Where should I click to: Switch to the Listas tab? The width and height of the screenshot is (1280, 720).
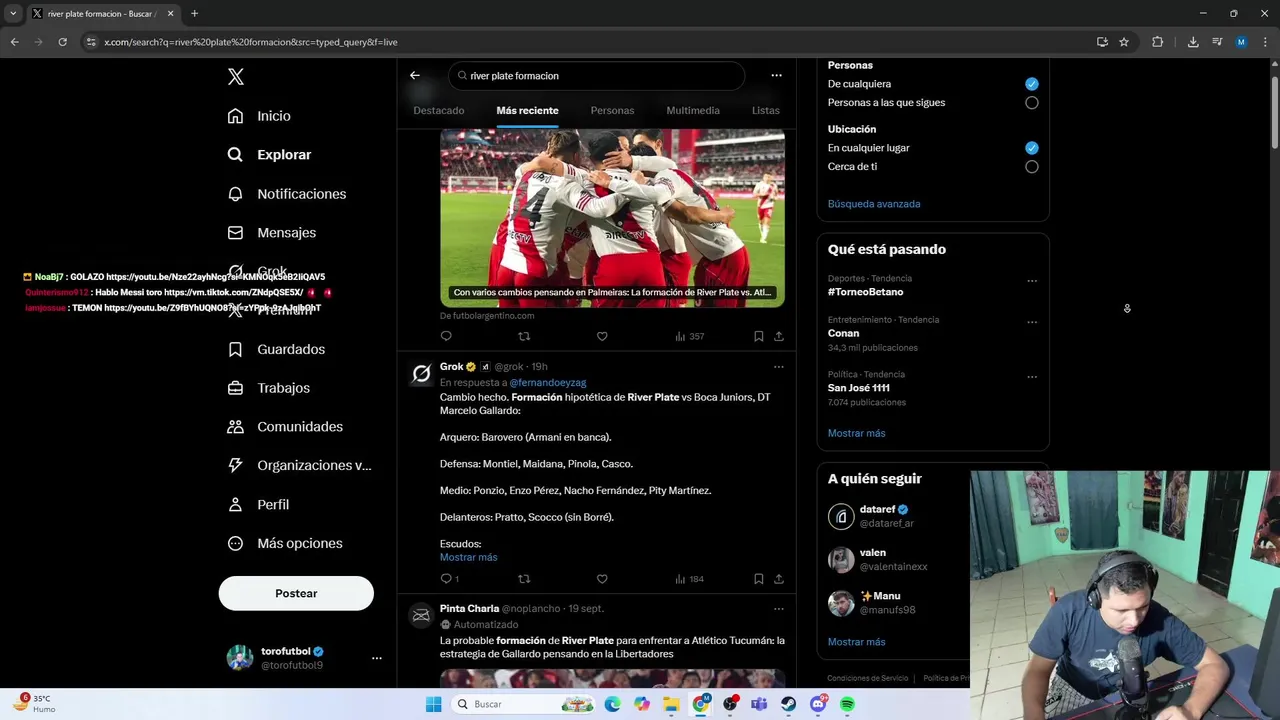766,110
